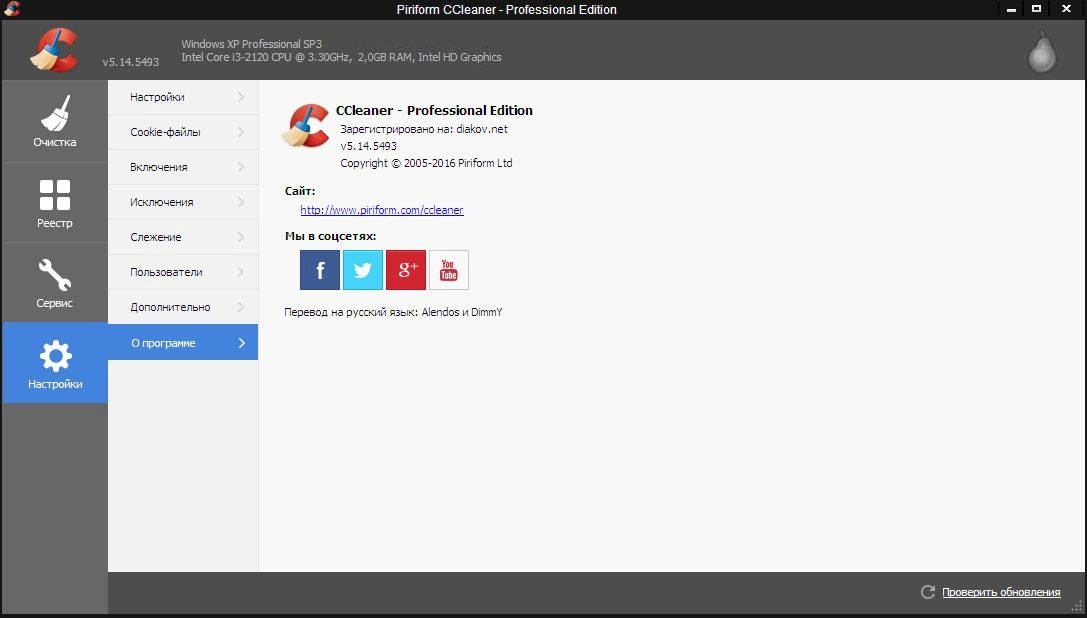
Task: Minimize the CCleaner window
Action: (x=1011, y=9)
